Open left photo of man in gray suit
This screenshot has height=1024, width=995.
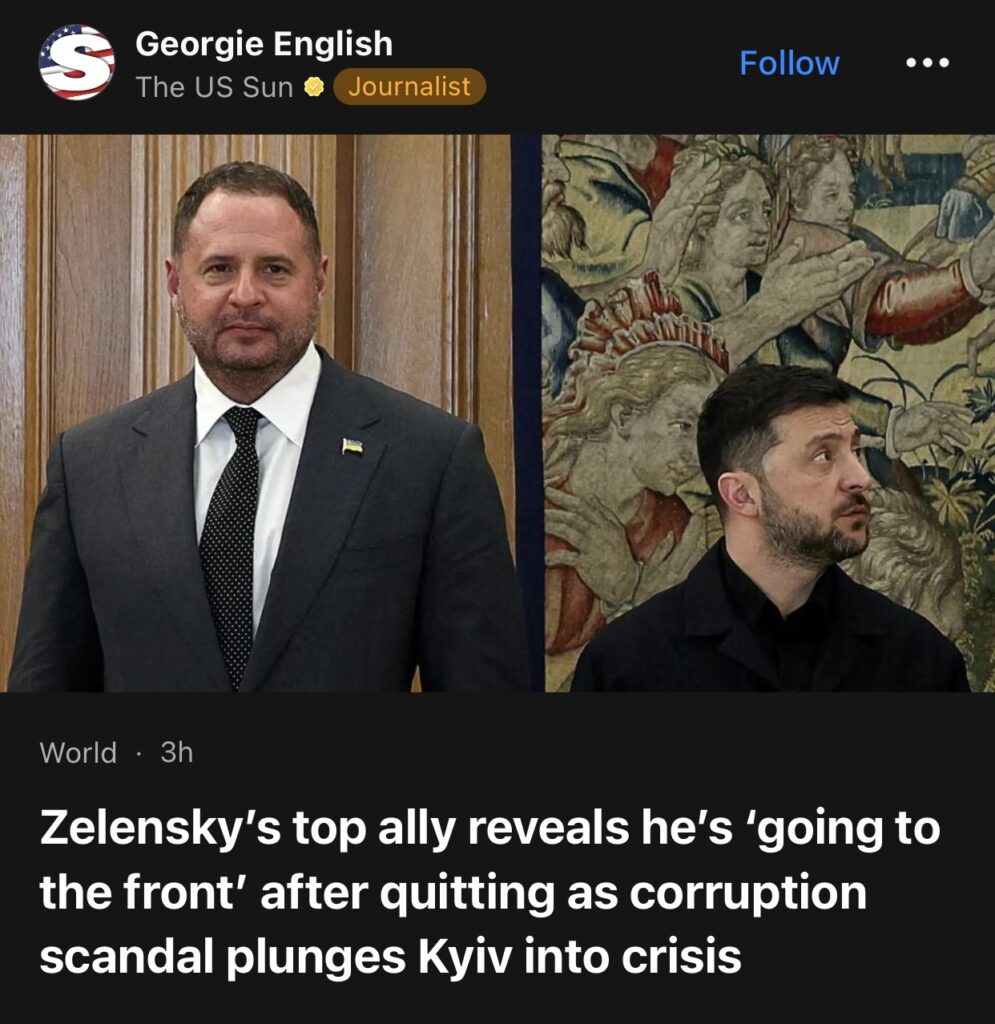[264, 413]
